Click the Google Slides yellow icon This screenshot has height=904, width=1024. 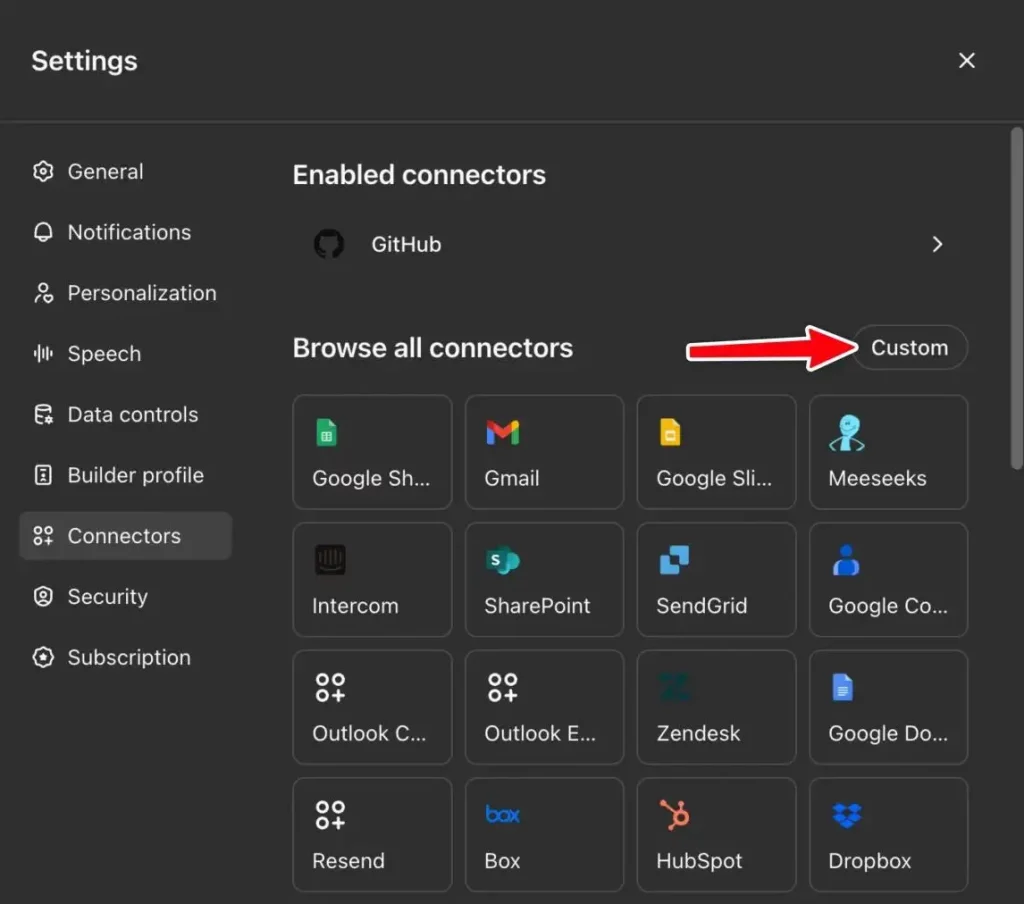point(670,432)
